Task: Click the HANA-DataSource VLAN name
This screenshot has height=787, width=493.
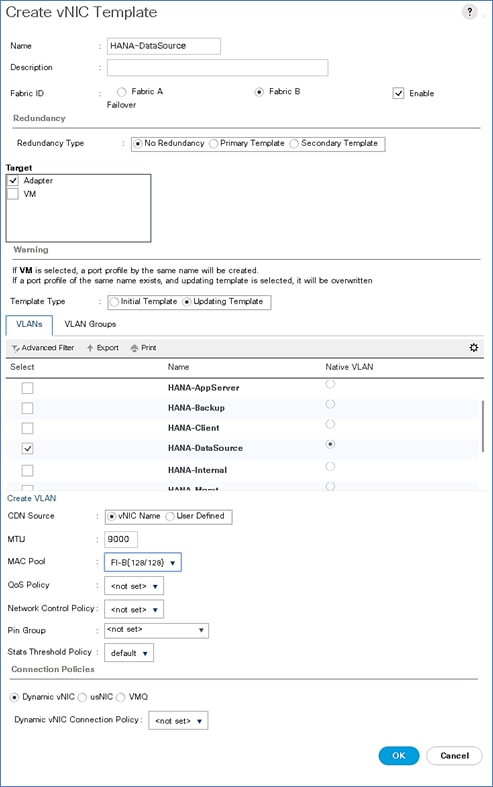Action: coord(205,448)
